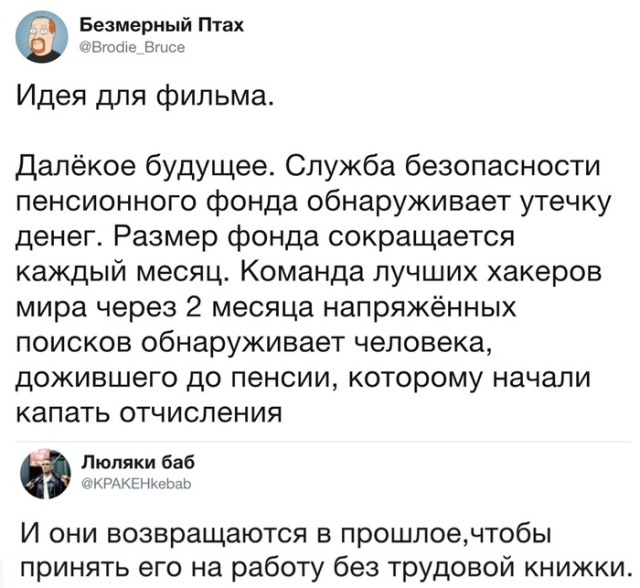
Task: Click the @Brodie_Bruce handle
Action: pyautogui.click(x=126, y=44)
